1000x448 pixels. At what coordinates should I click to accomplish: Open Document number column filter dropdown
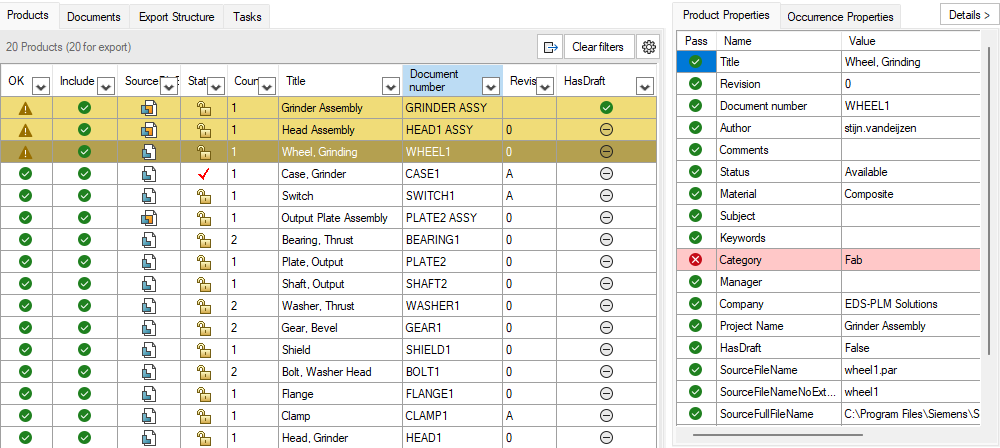[491, 86]
